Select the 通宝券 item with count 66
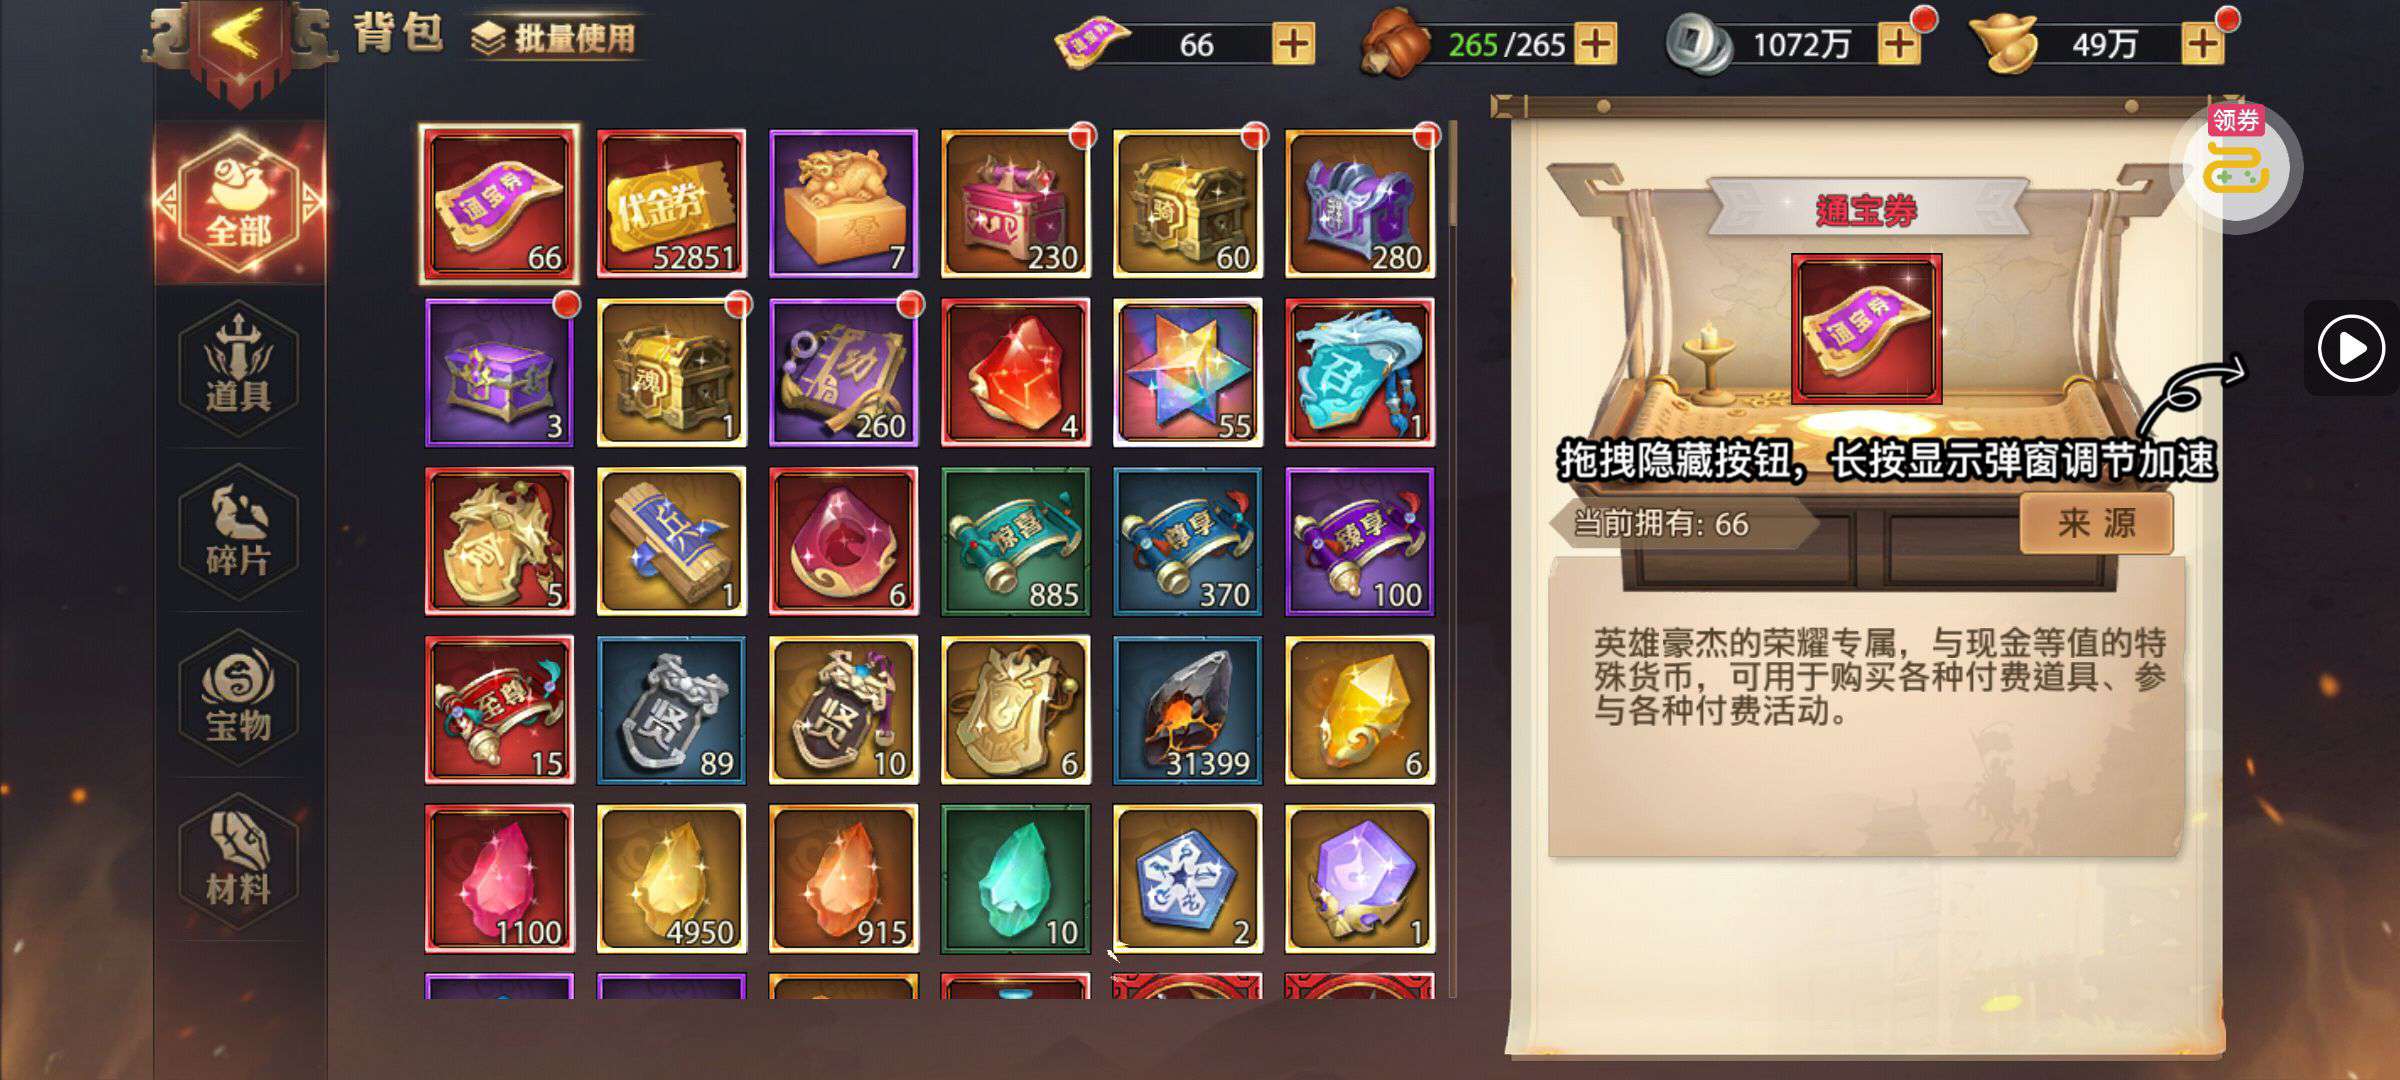Image resolution: width=2400 pixels, height=1080 pixels. [x=499, y=203]
